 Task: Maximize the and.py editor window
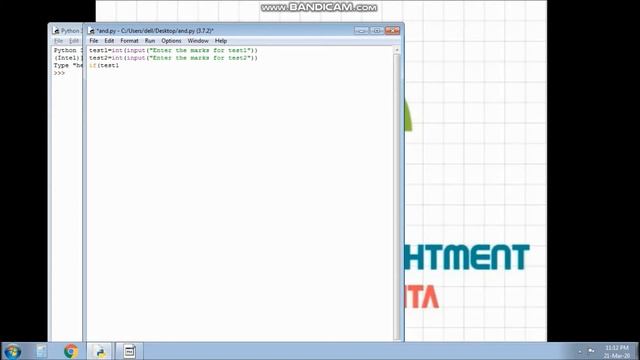pos(377,31)
